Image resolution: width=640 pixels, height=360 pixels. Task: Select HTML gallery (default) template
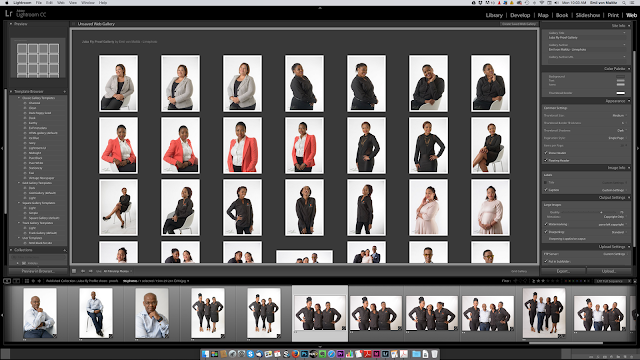[x=43, y=133]
